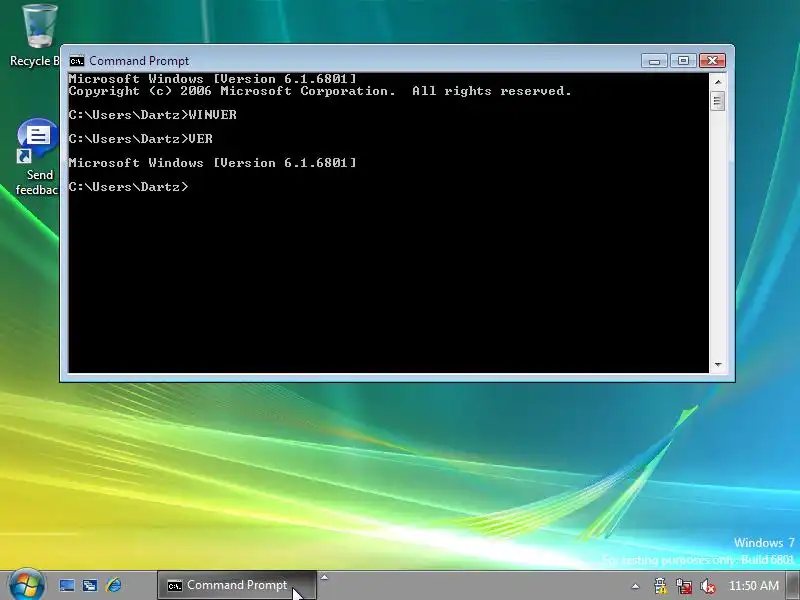800x600 pixels.
Task: Click the Command Prompt title bar icon
Action: pos(77,61)
